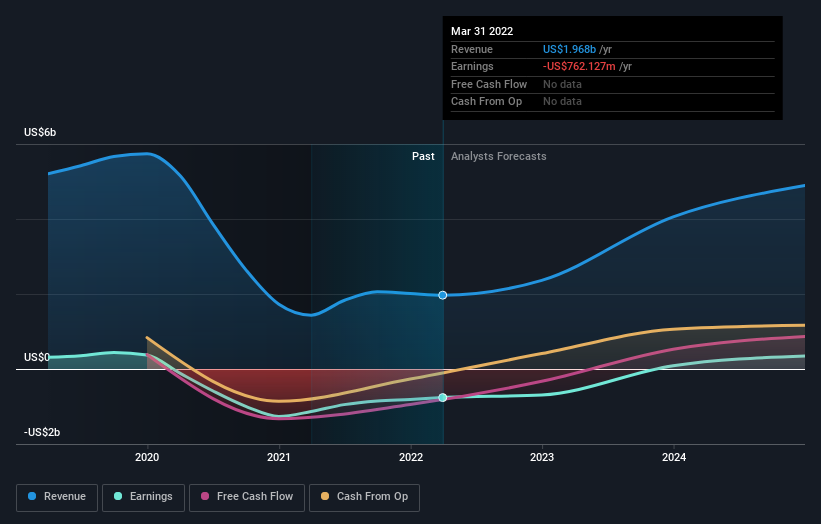The width and height of the screenshot is (821, 524).
Task: Click the Revenue data point marker
Action: (442, 295)
